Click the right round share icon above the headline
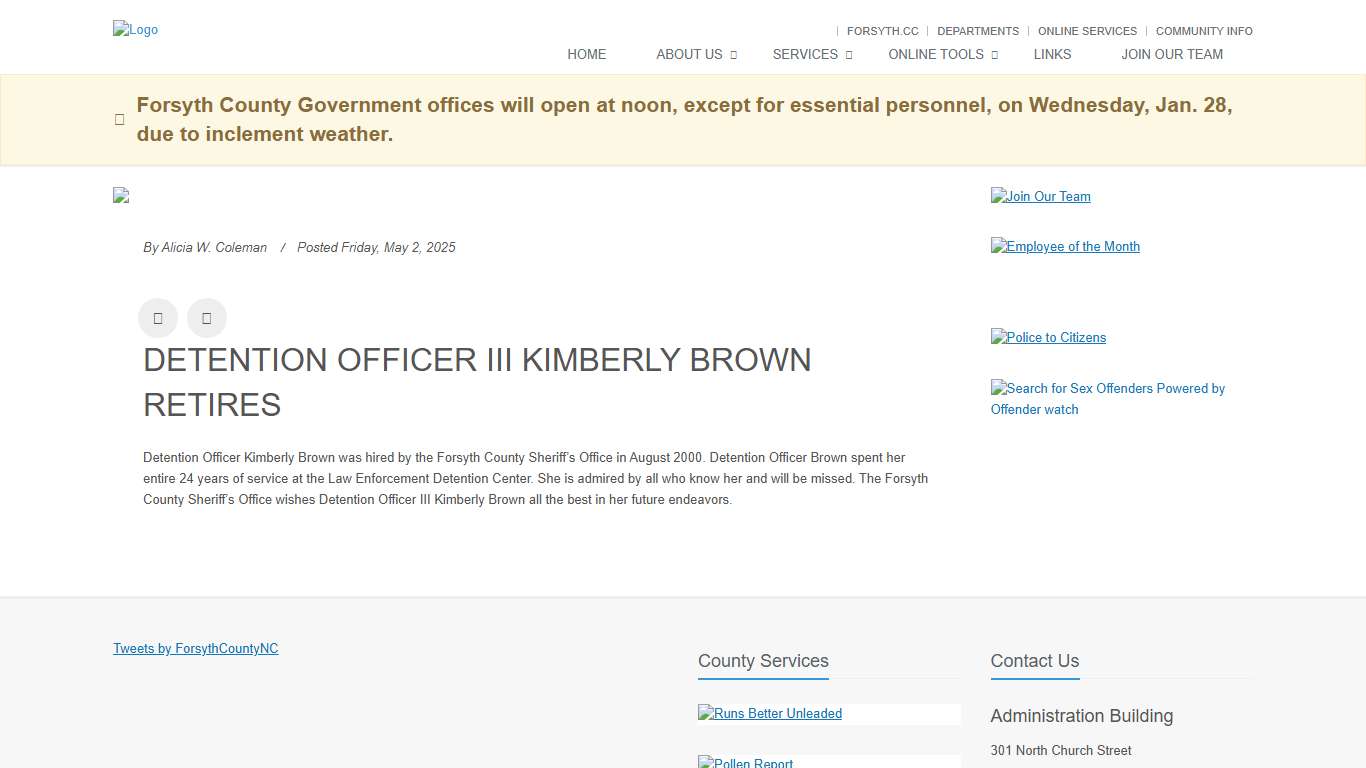1366x768 pixels. pos(207,318)
